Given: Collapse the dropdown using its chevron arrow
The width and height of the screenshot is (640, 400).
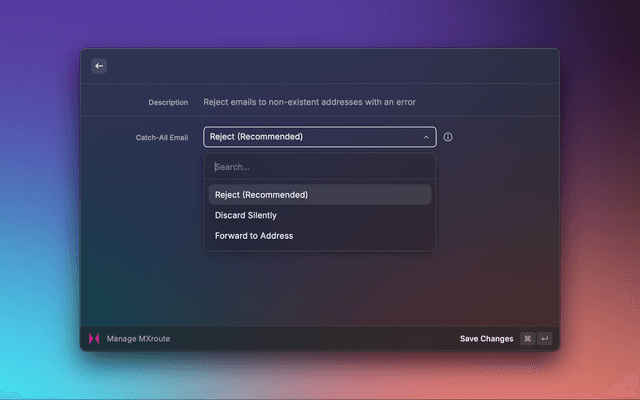Looking at the screenshot, I should [x=426, y=137].
